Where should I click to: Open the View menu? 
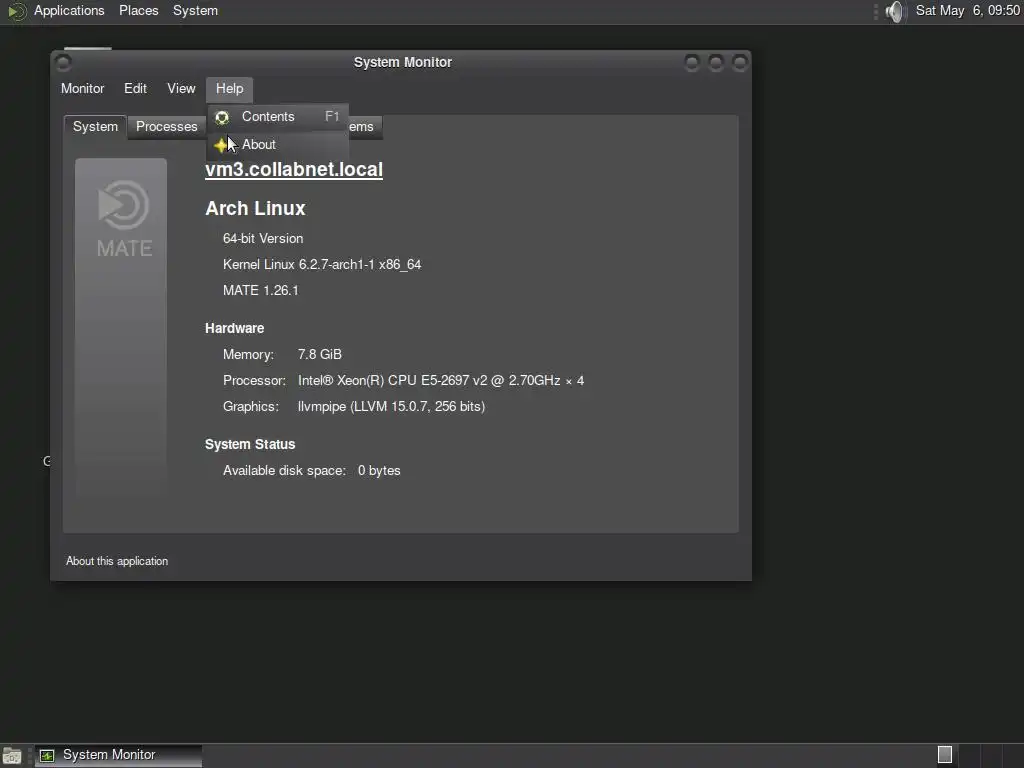tap(181, 89)
